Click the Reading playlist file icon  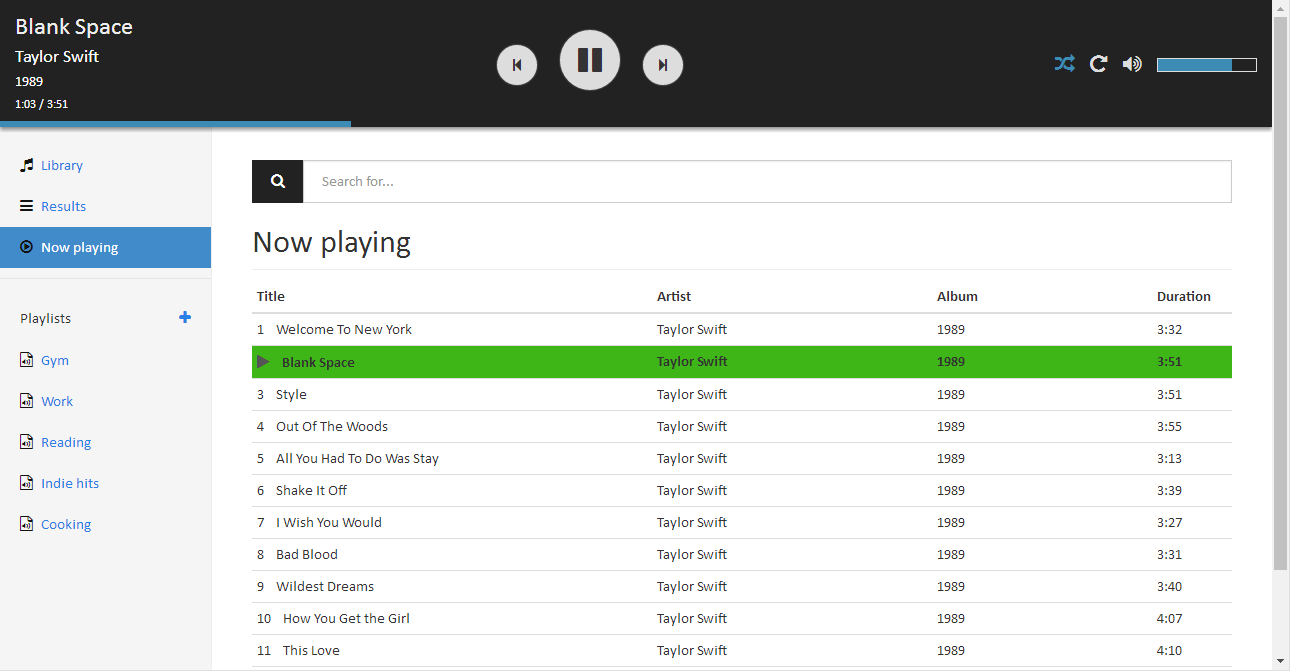click(27, 442)
